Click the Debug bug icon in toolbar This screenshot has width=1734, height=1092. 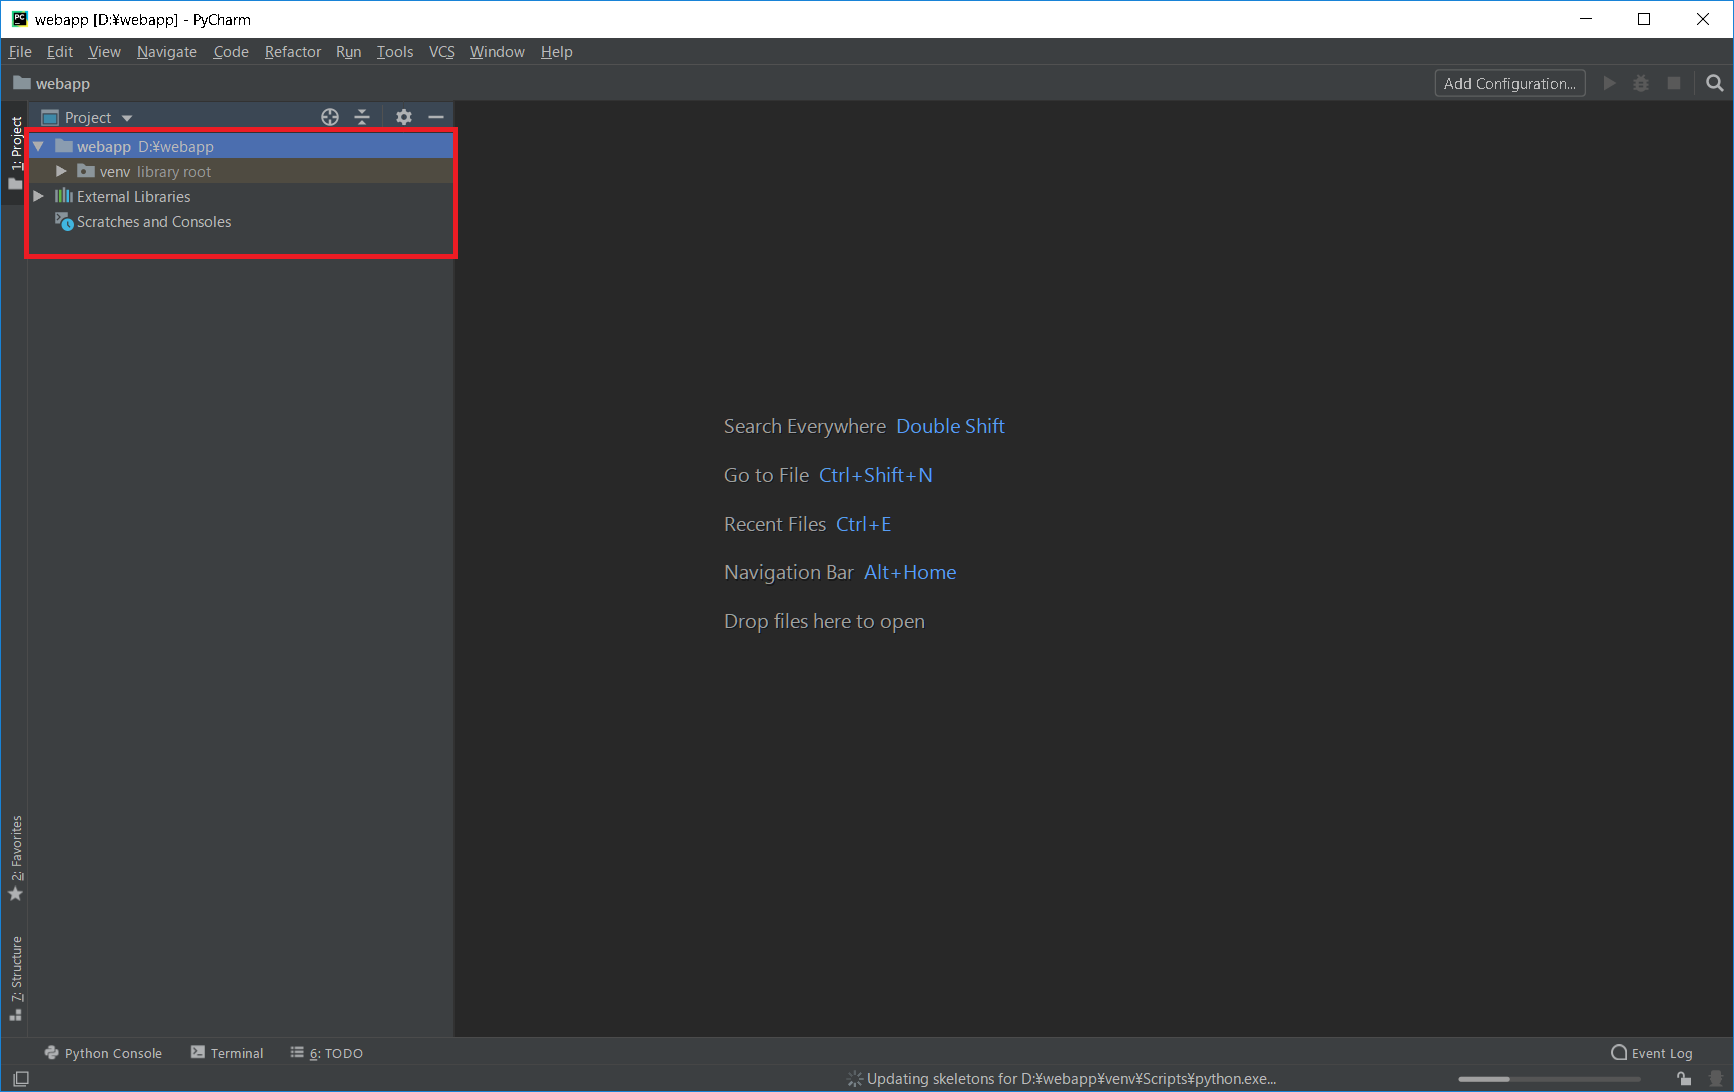click(x=1641, y=83)
